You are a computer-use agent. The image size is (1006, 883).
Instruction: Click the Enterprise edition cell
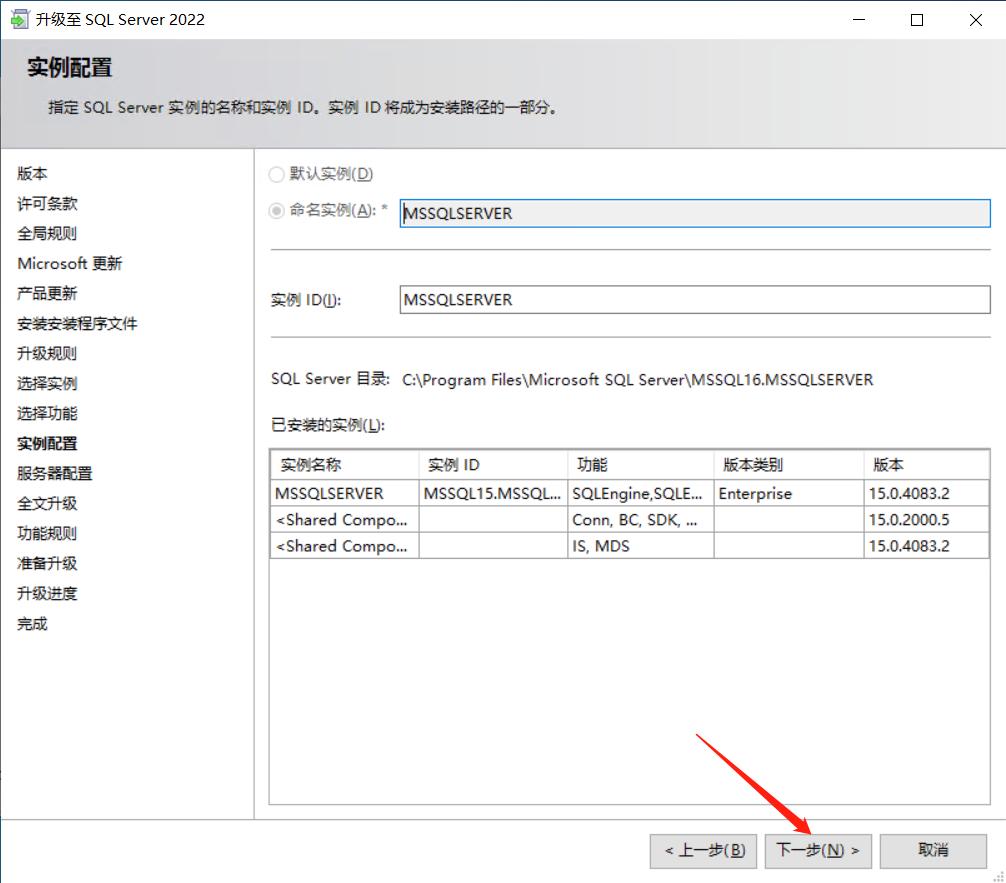click(789, 493)
